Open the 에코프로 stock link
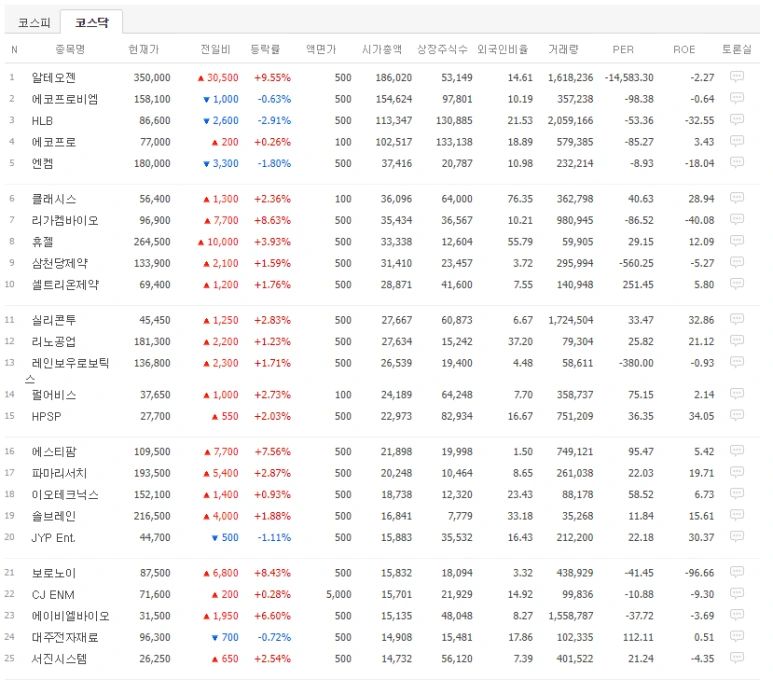The height and width of the screenshot is (680, 773). [x=53, y=142]
